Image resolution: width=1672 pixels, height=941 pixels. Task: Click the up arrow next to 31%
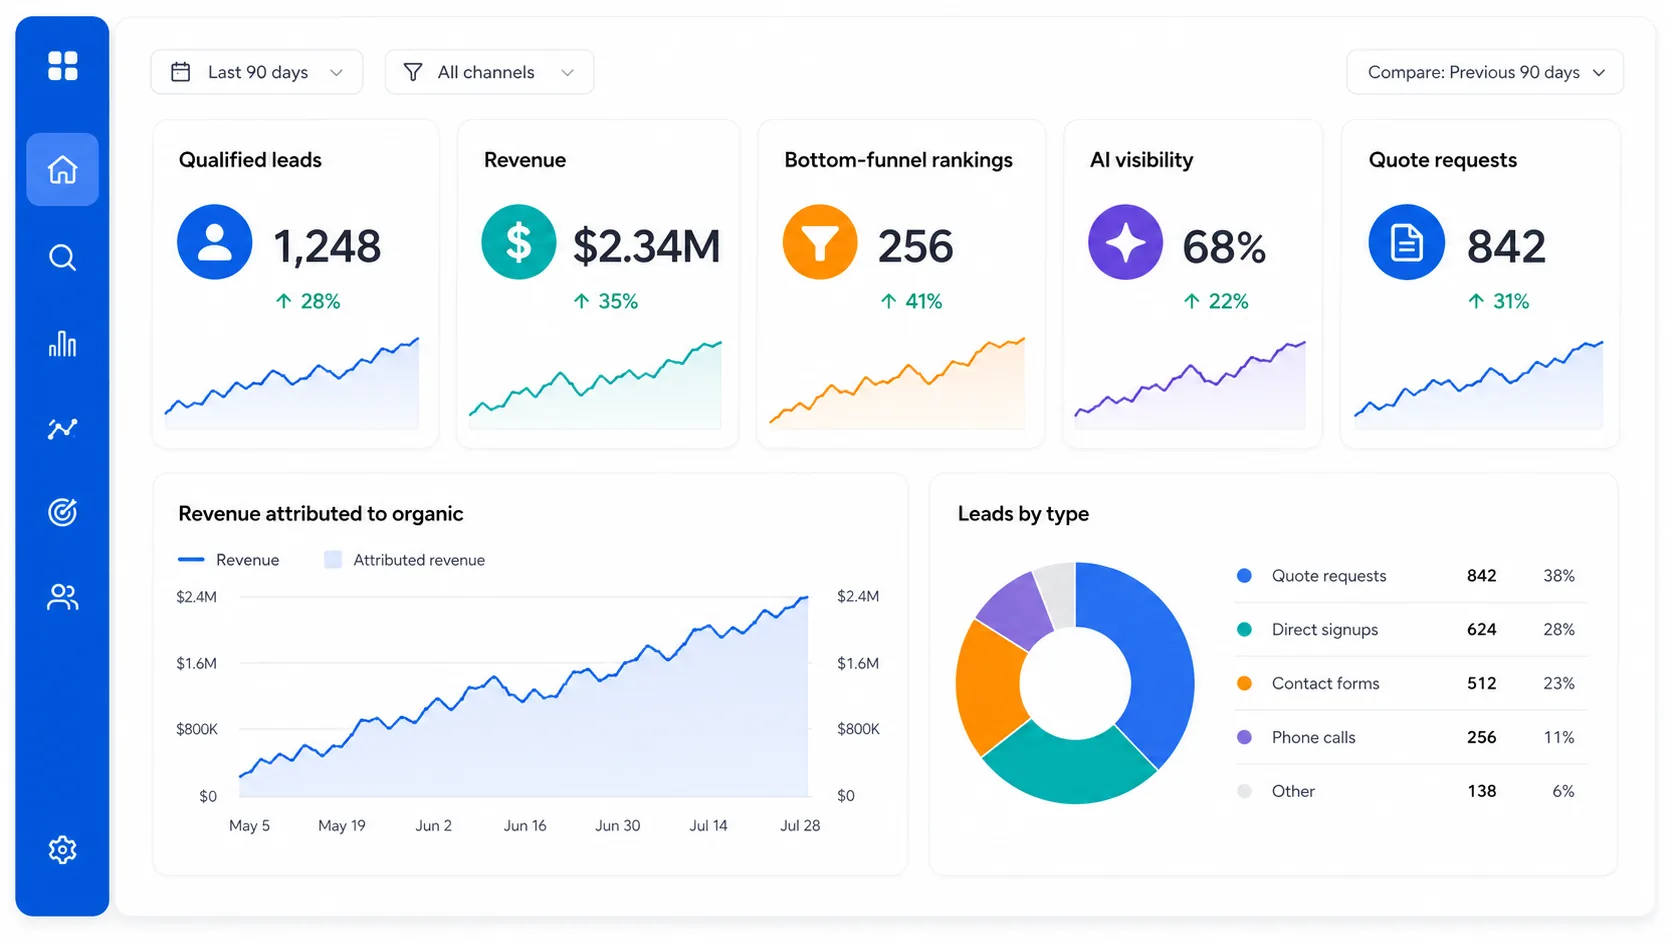tap(1476, 301)
